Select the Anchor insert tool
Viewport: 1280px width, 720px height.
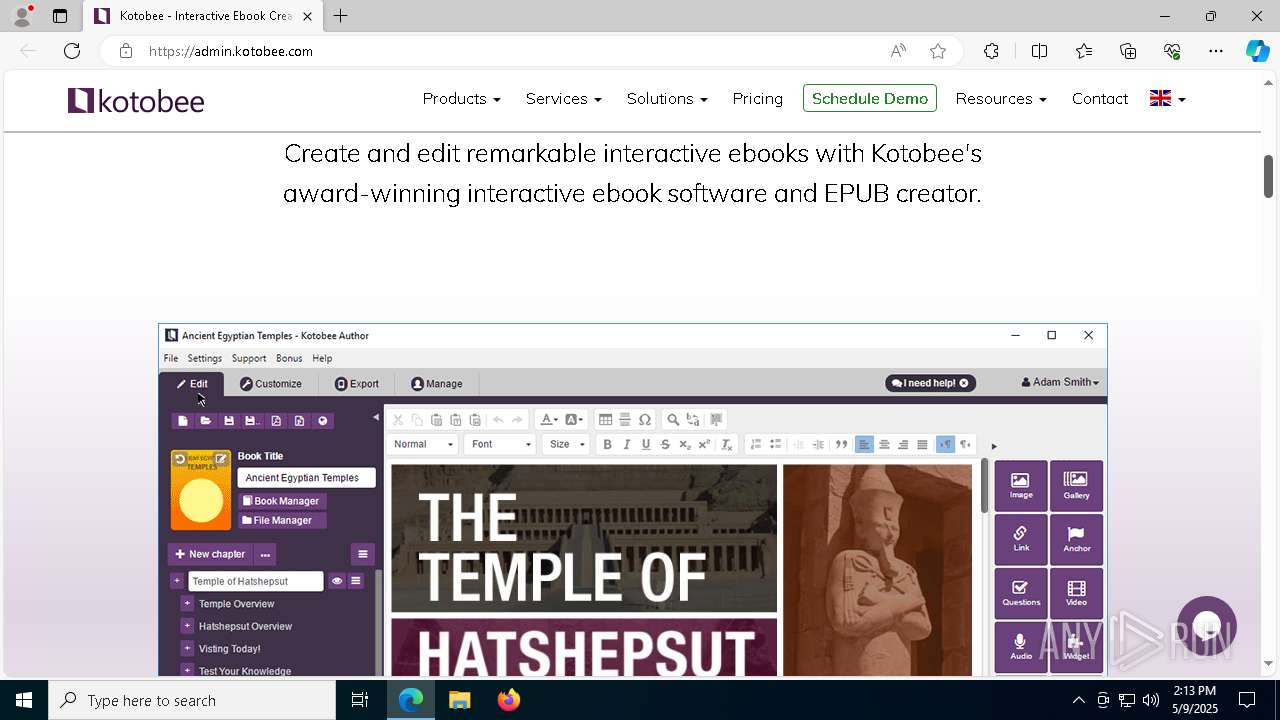point(1076,539)
